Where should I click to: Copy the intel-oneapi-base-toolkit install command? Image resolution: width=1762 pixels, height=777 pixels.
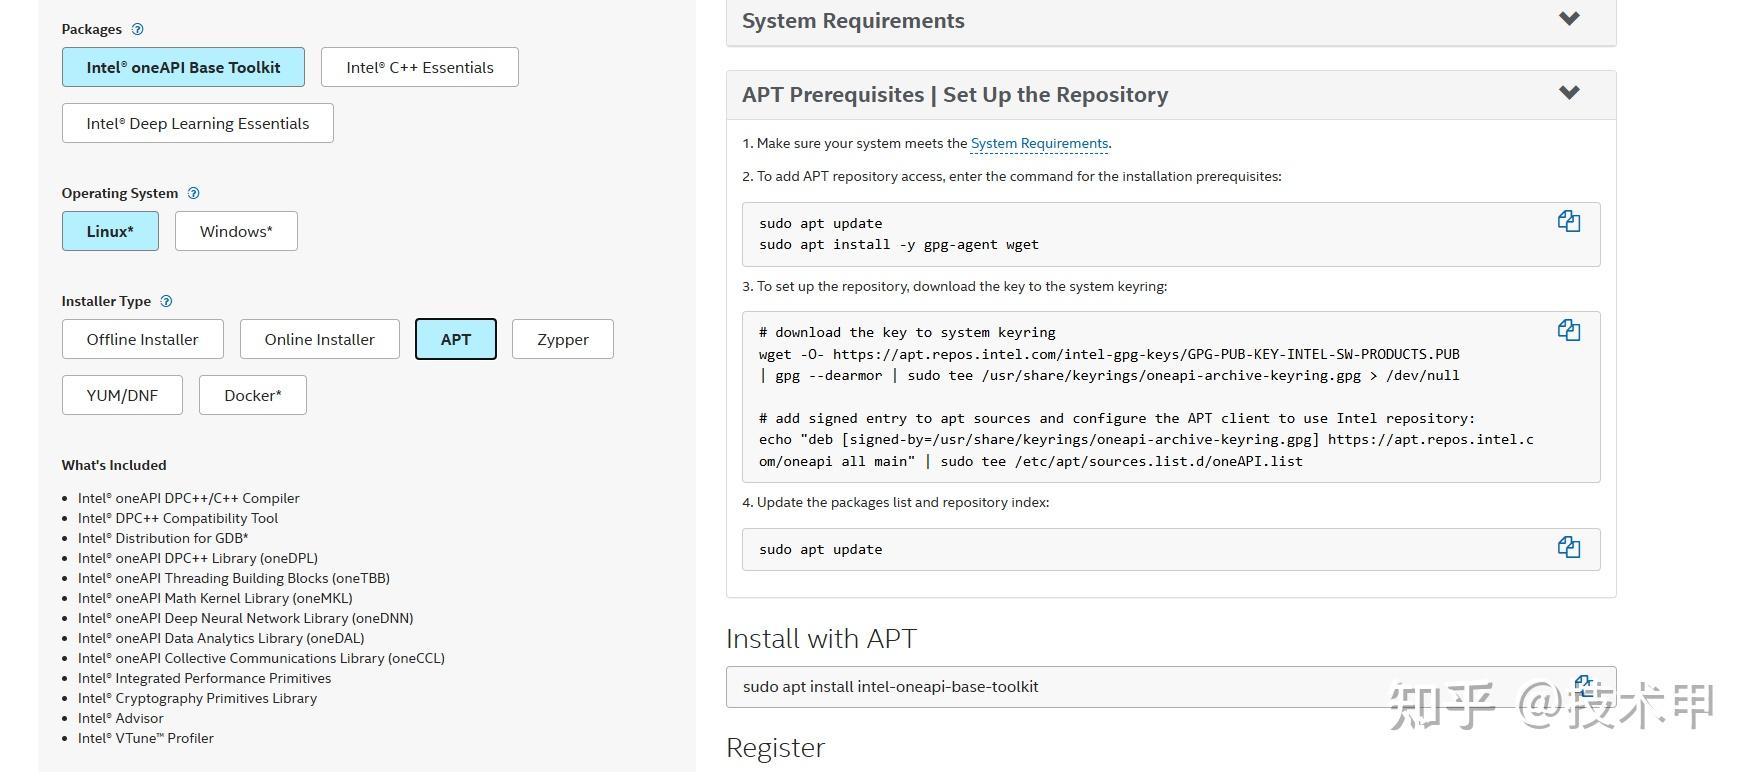tap(1583, 685)
